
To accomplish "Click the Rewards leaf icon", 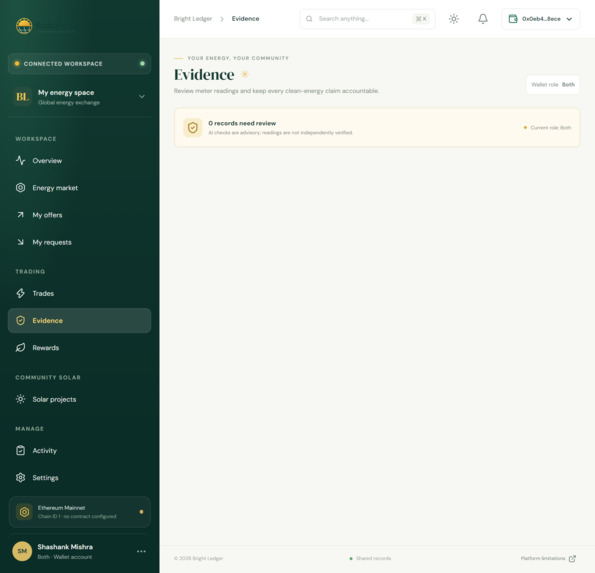I will [20, 348].
